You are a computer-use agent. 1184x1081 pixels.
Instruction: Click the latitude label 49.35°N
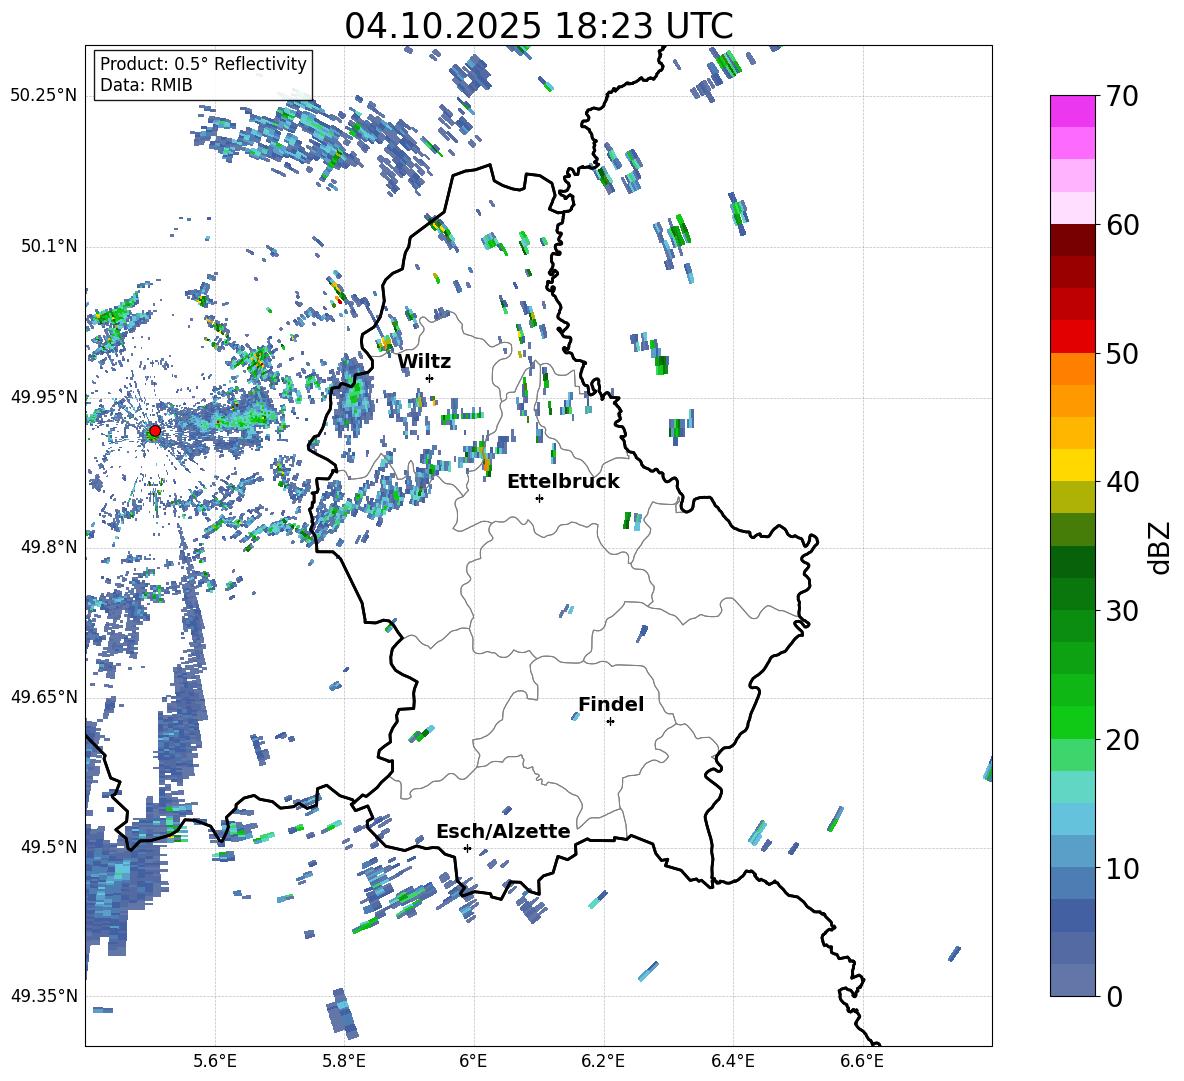coord(44,996)
